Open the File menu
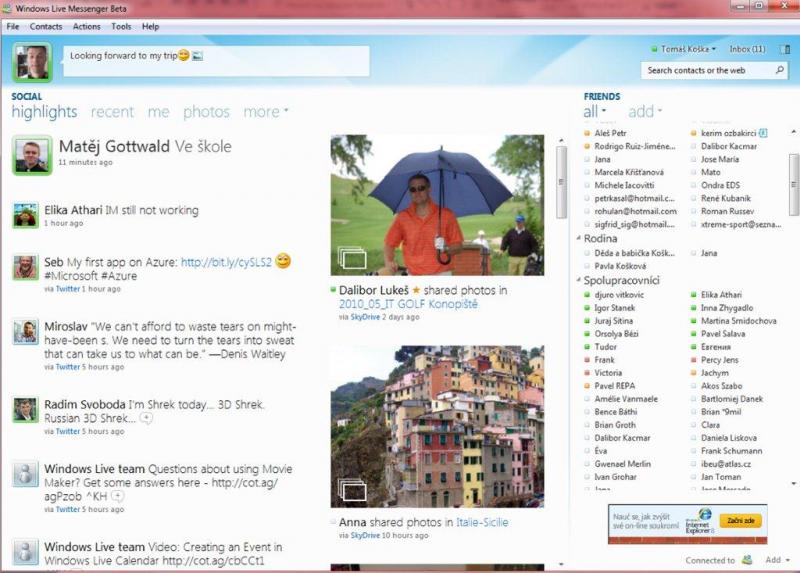800x573 pixels. [13, 27]
